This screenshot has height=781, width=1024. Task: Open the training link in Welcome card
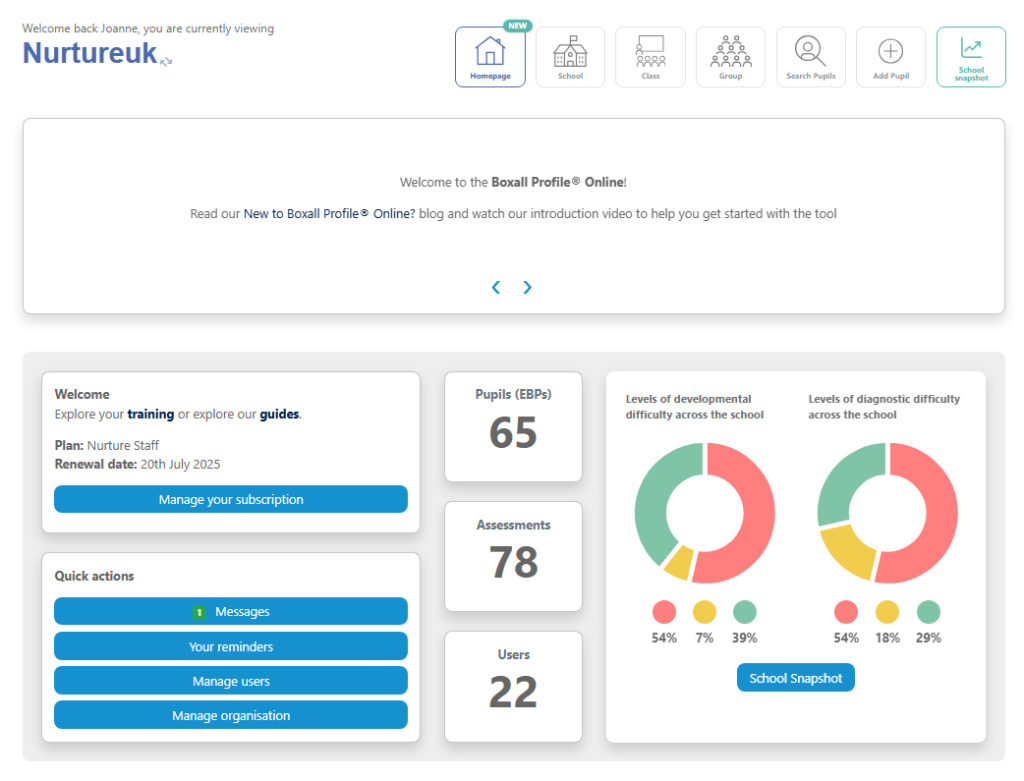pyautogui.click(x=150, y=414)
